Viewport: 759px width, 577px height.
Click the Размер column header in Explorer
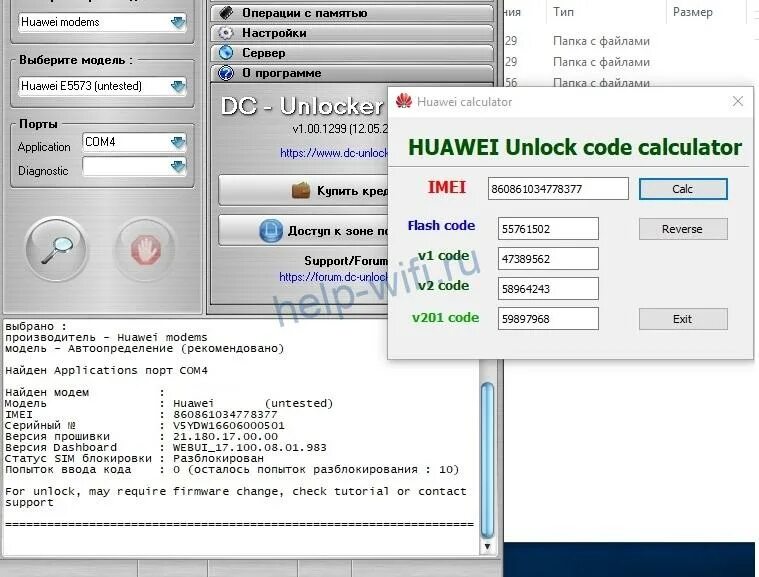(693, 12)
